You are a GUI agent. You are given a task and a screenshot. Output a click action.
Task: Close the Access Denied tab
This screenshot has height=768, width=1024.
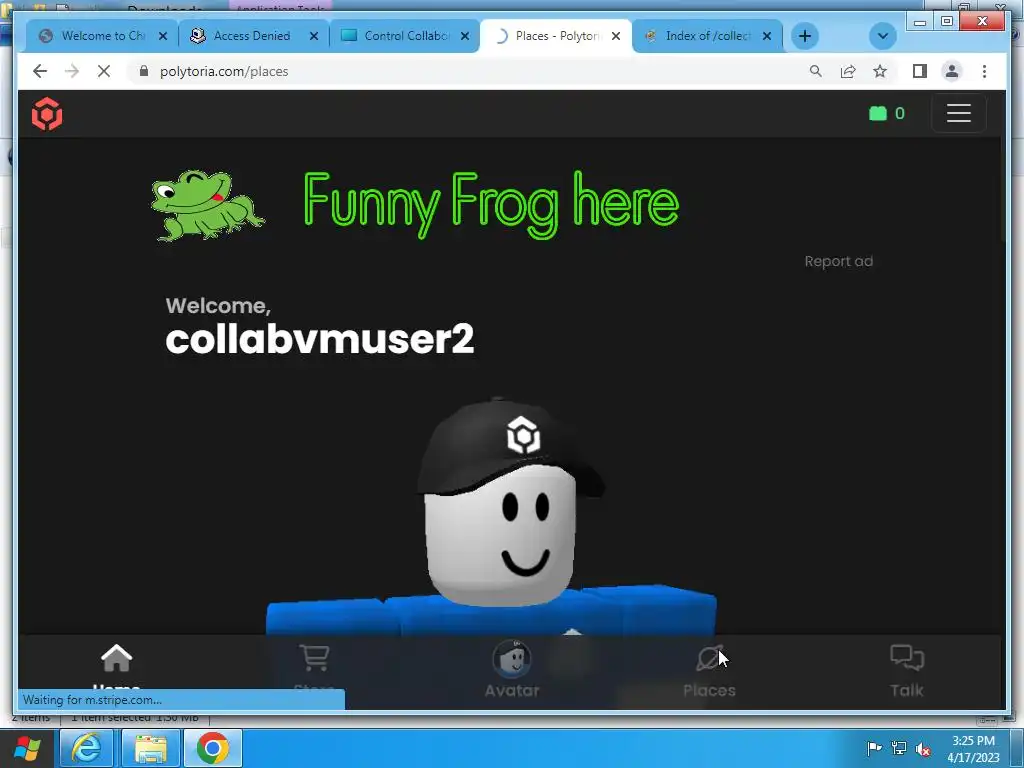[x=313, y=36]
